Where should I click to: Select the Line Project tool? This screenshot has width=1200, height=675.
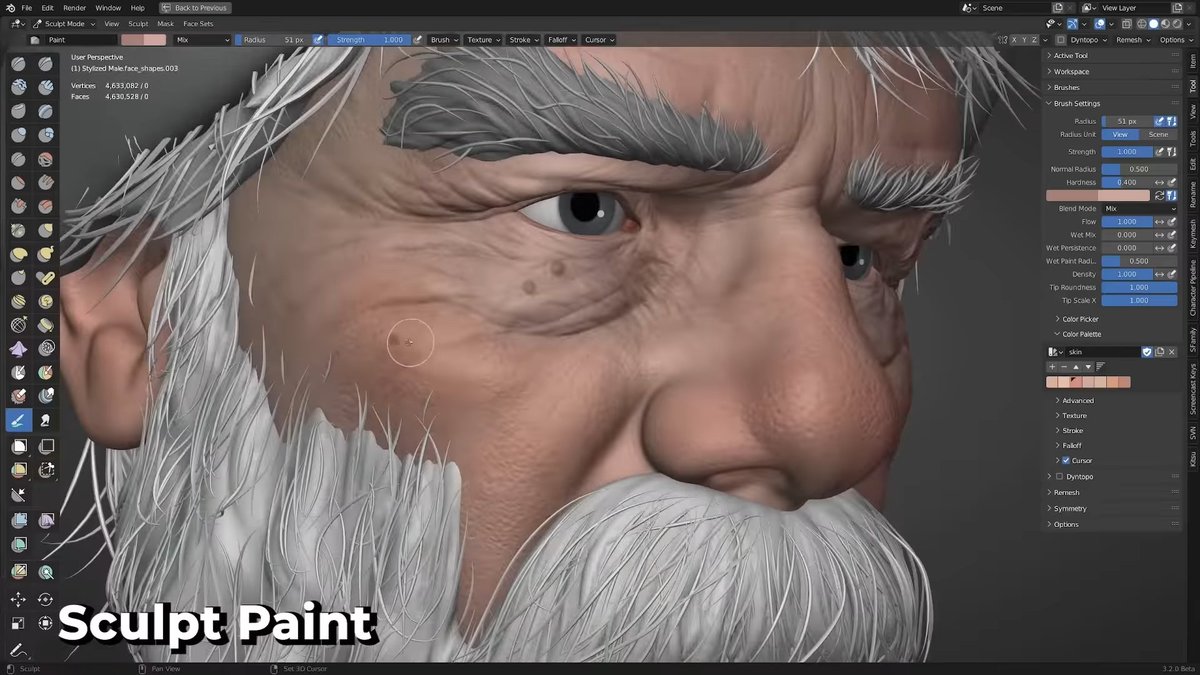(x=19, y=494)
